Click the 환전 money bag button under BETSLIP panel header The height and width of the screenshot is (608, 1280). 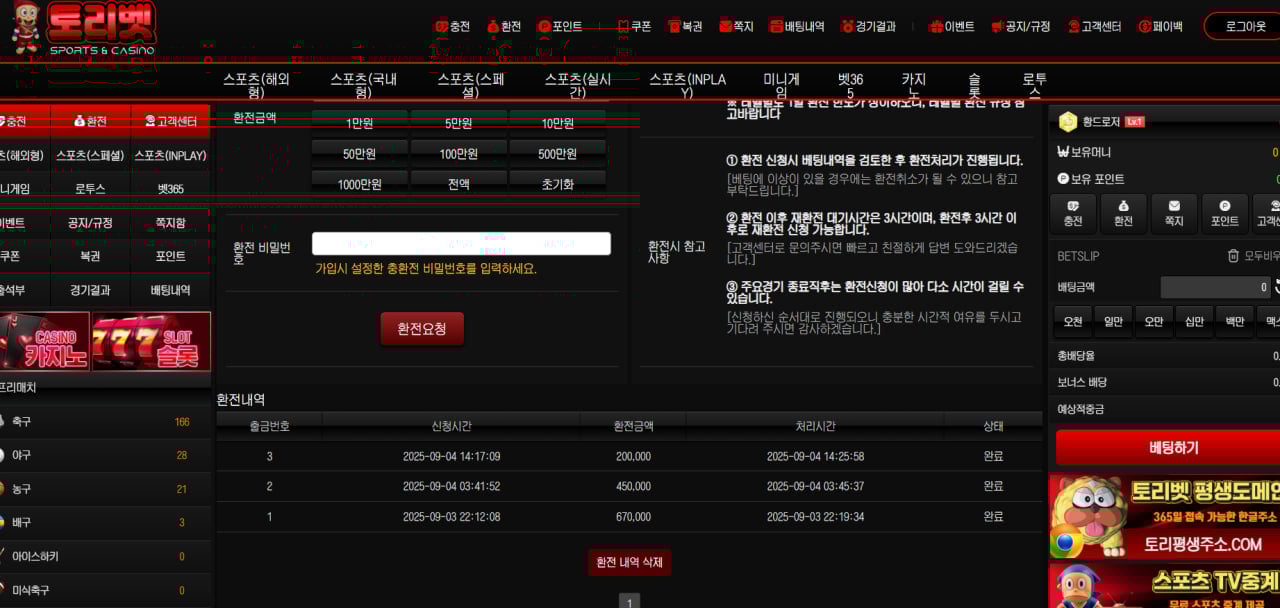click(1123, 213)
